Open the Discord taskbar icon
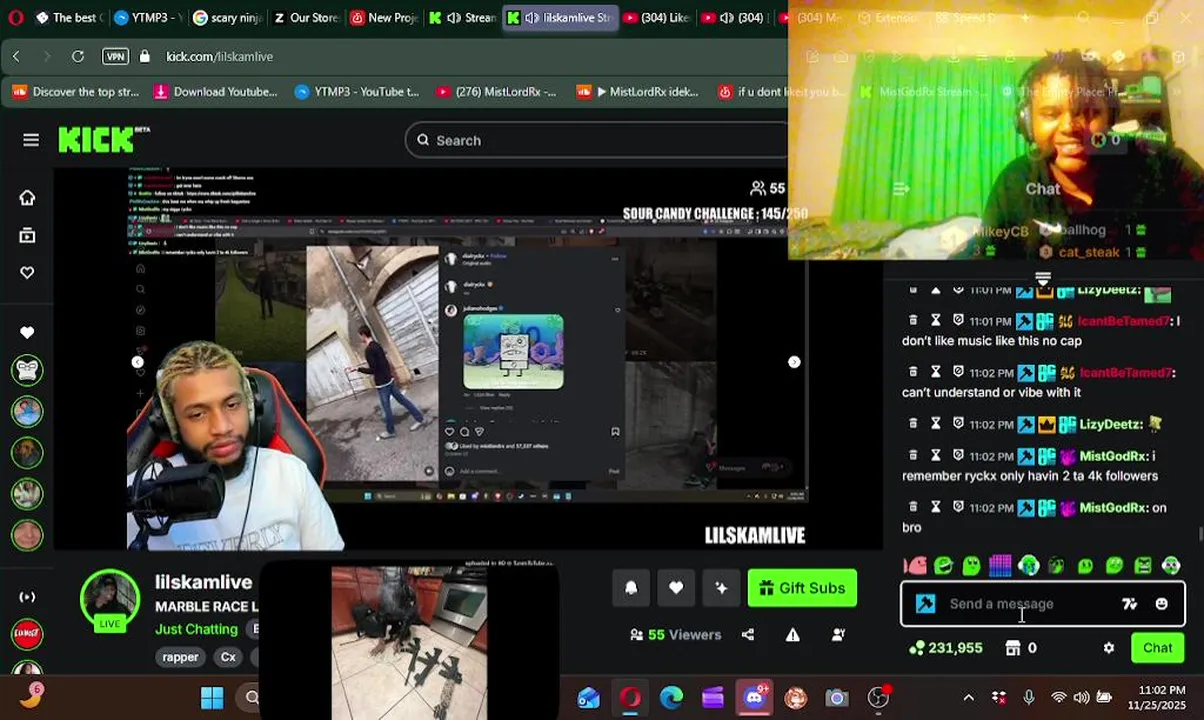The image size is (1204, 720). pyautogui.click(x=754, y=698)
